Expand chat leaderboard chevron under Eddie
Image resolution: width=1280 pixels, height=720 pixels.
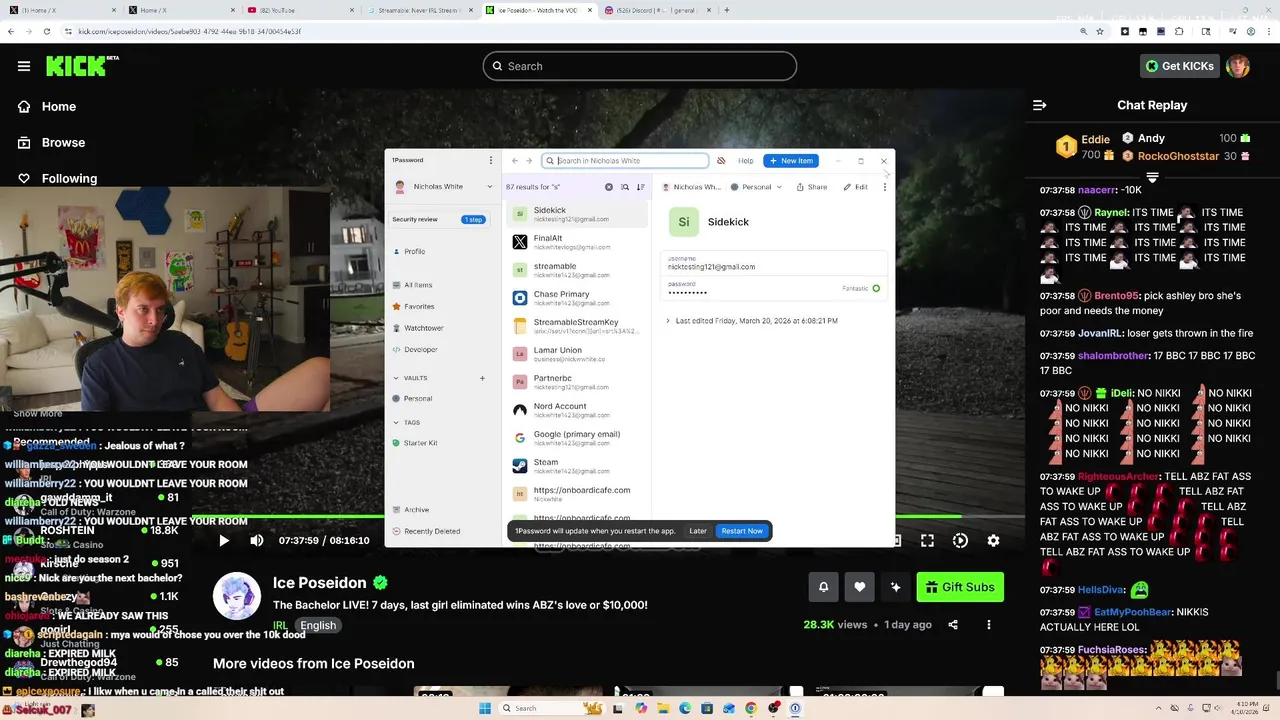pos(1152,177)
